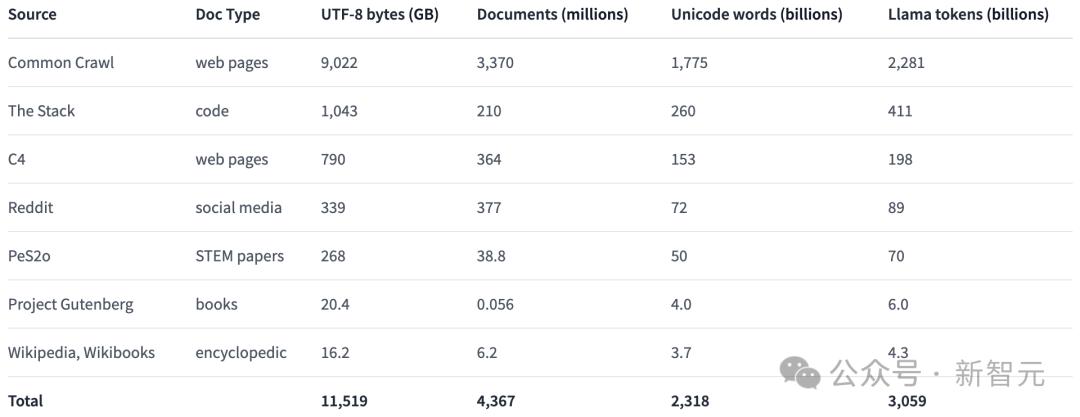Screen dimensions: 1080x417
Task: Select the Documents (millions) column header
Action: [552, 15]
